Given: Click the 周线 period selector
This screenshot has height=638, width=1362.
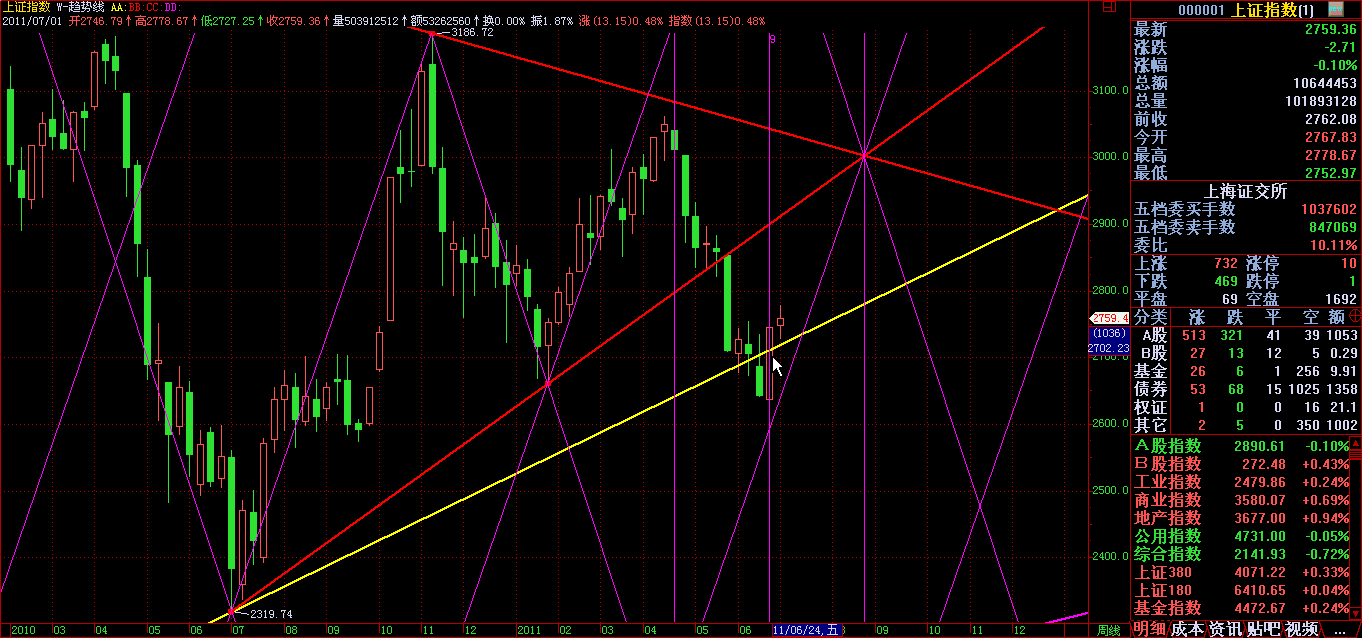Looking at the screenshot, I should pos(1107,630).
